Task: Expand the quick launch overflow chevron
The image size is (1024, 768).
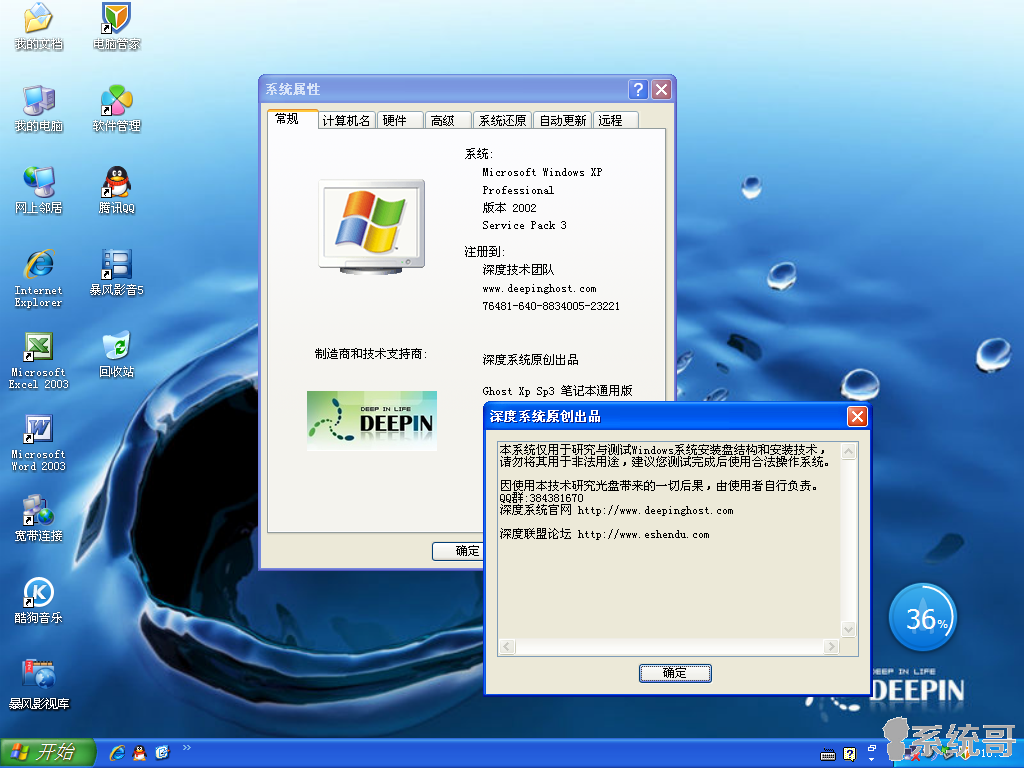Action: (187, 748)
